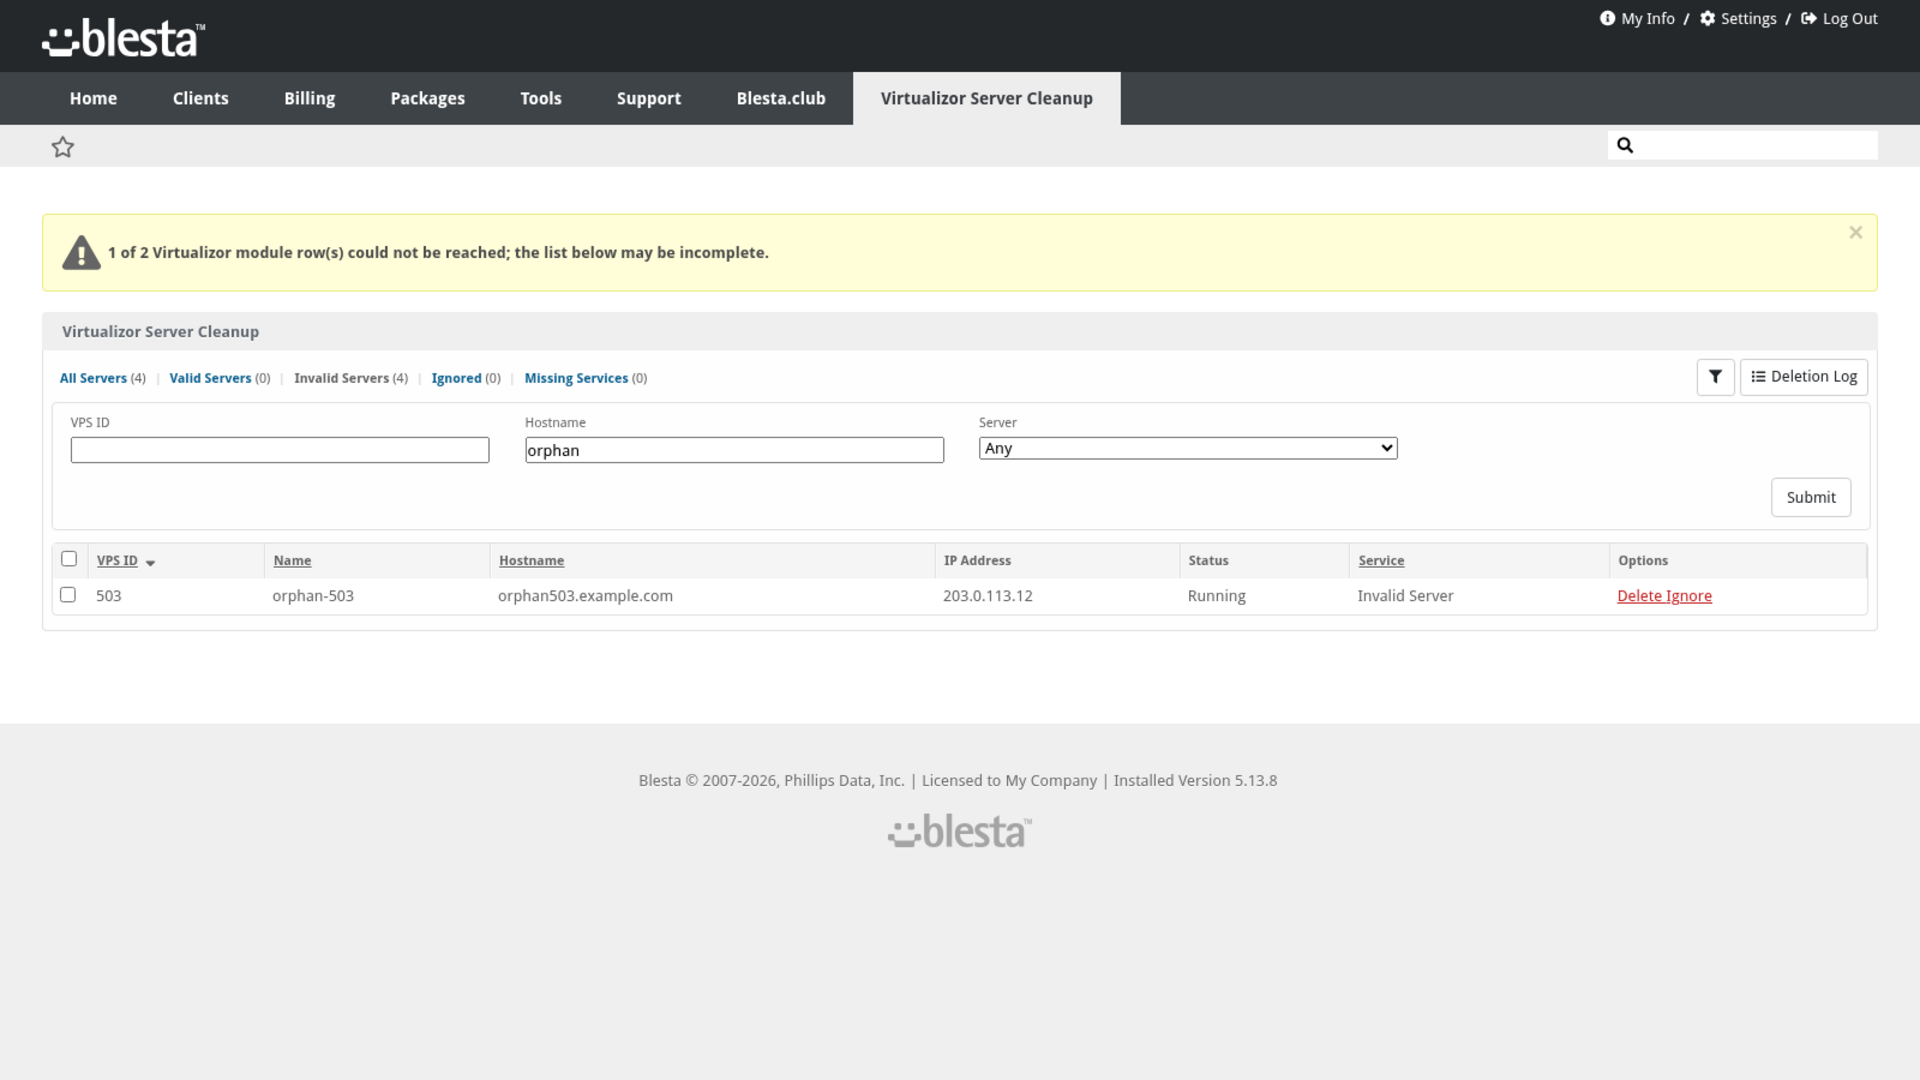Viewport: 1920px width, 1080px height.
Task: Open the Tools menu
Action: [540, 98]
